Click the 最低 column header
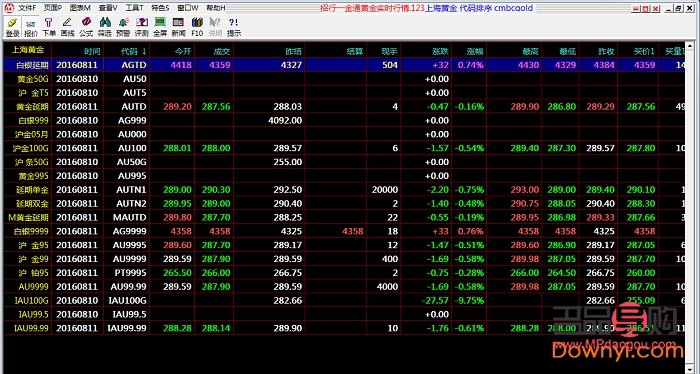This screenshot has height=374, width=700. pos(567,51)
